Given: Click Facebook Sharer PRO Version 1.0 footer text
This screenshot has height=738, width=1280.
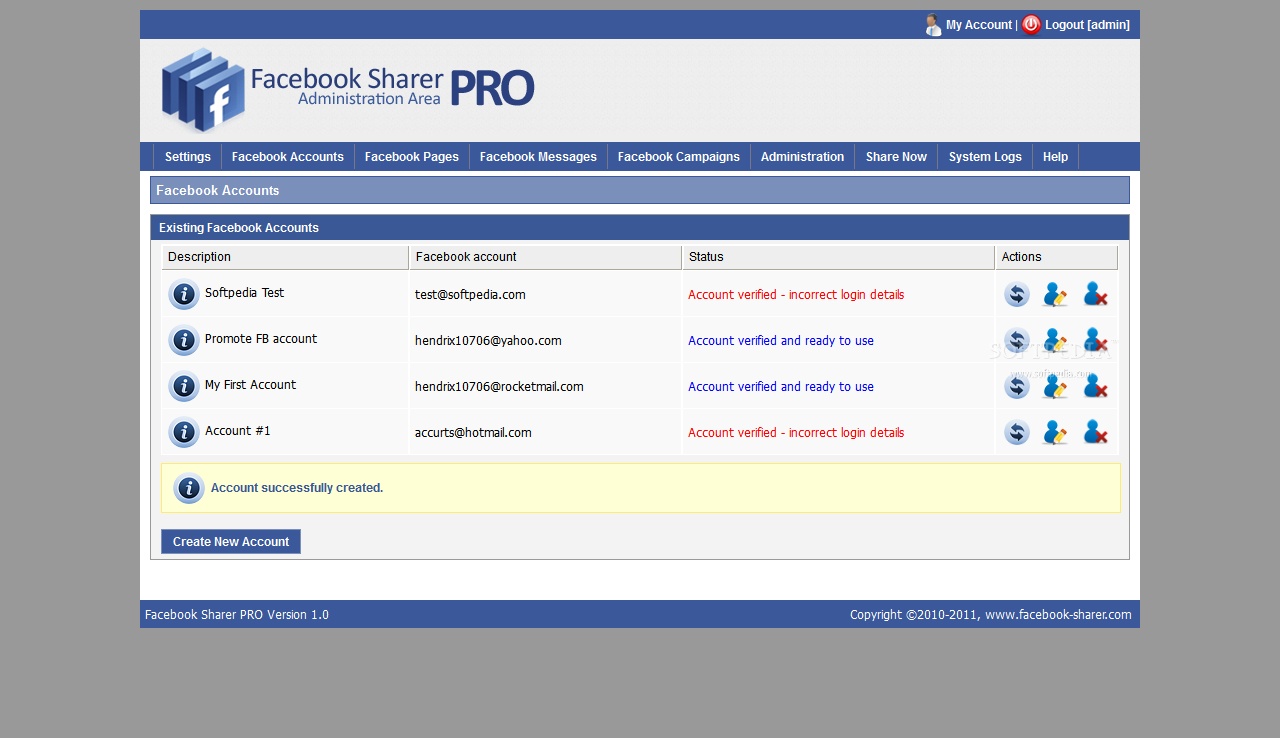Looking at the screenshot, I should tap(237, 615).
